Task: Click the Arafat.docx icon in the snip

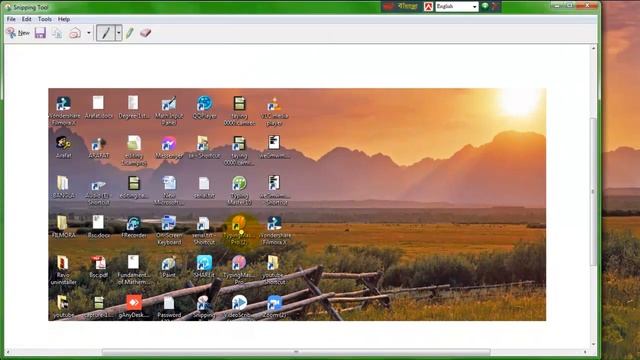Action: [x=98, y=107]
